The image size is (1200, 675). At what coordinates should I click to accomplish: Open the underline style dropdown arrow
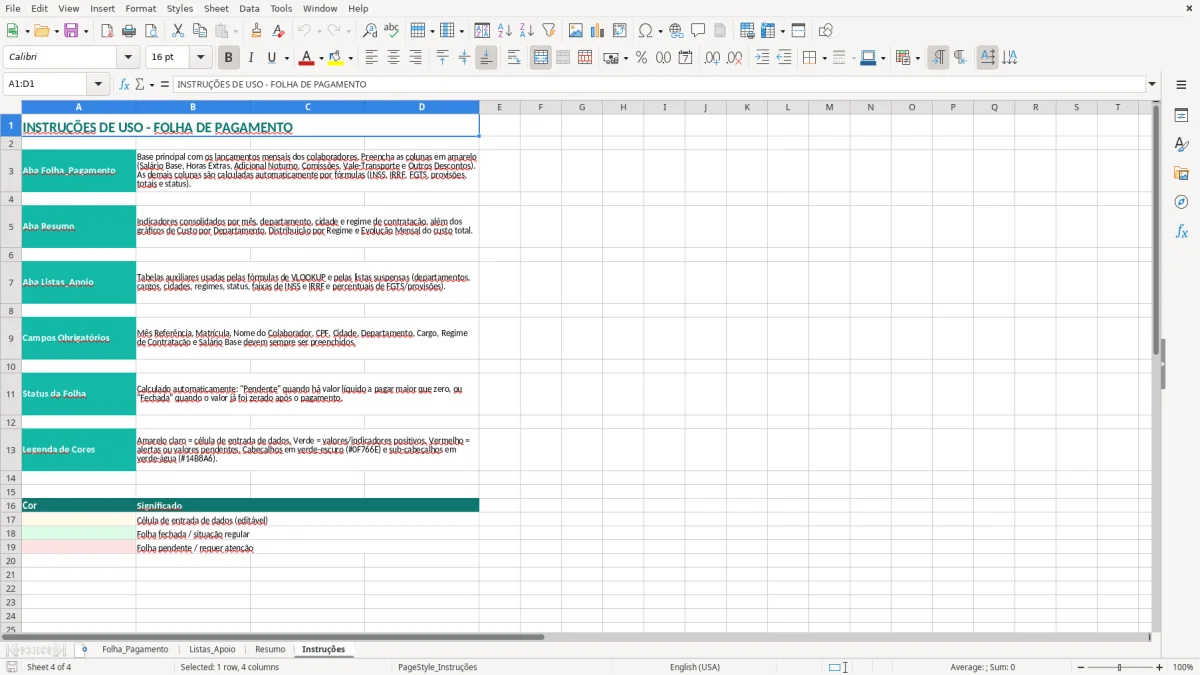(x=286, y=58)
